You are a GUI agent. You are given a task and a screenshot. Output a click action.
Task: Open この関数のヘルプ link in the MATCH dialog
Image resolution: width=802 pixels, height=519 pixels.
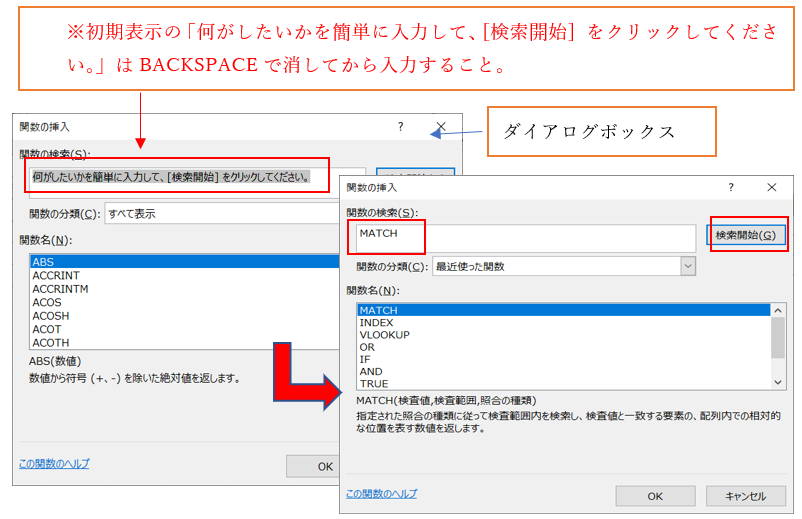(x=381, y=494)
